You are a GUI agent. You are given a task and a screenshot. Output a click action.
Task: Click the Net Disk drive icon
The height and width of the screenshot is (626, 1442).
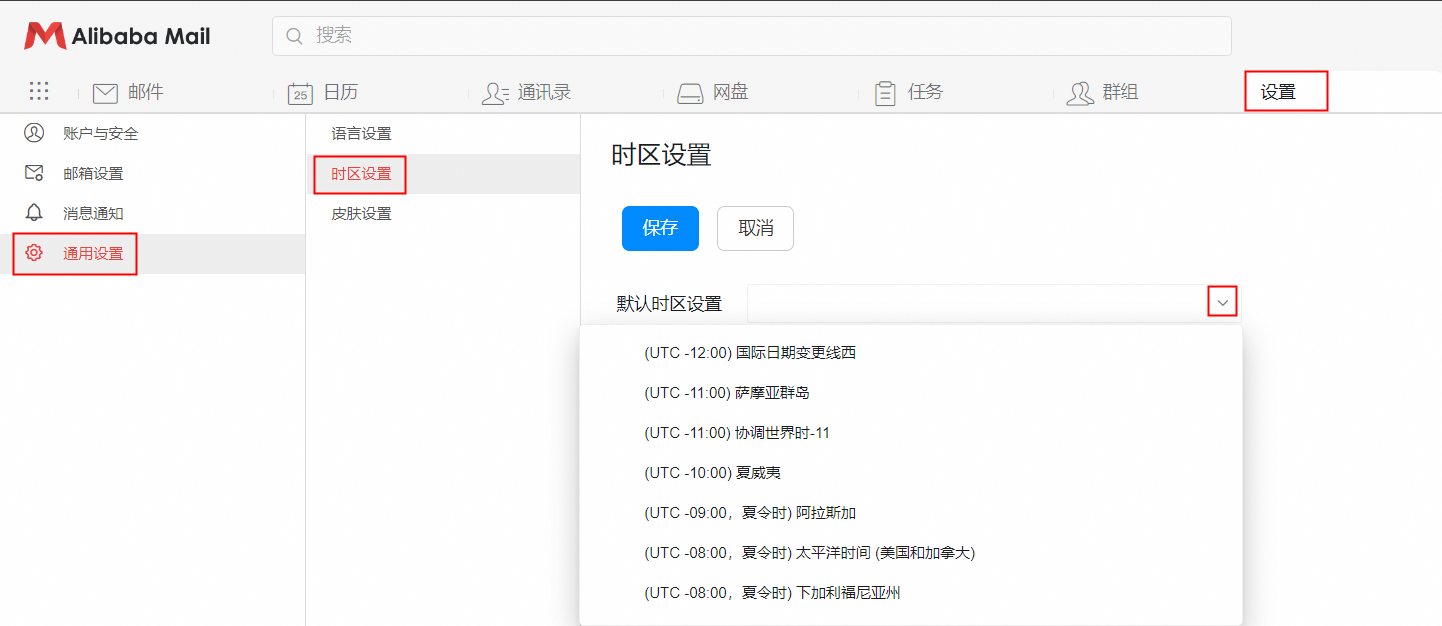[690, 93]
